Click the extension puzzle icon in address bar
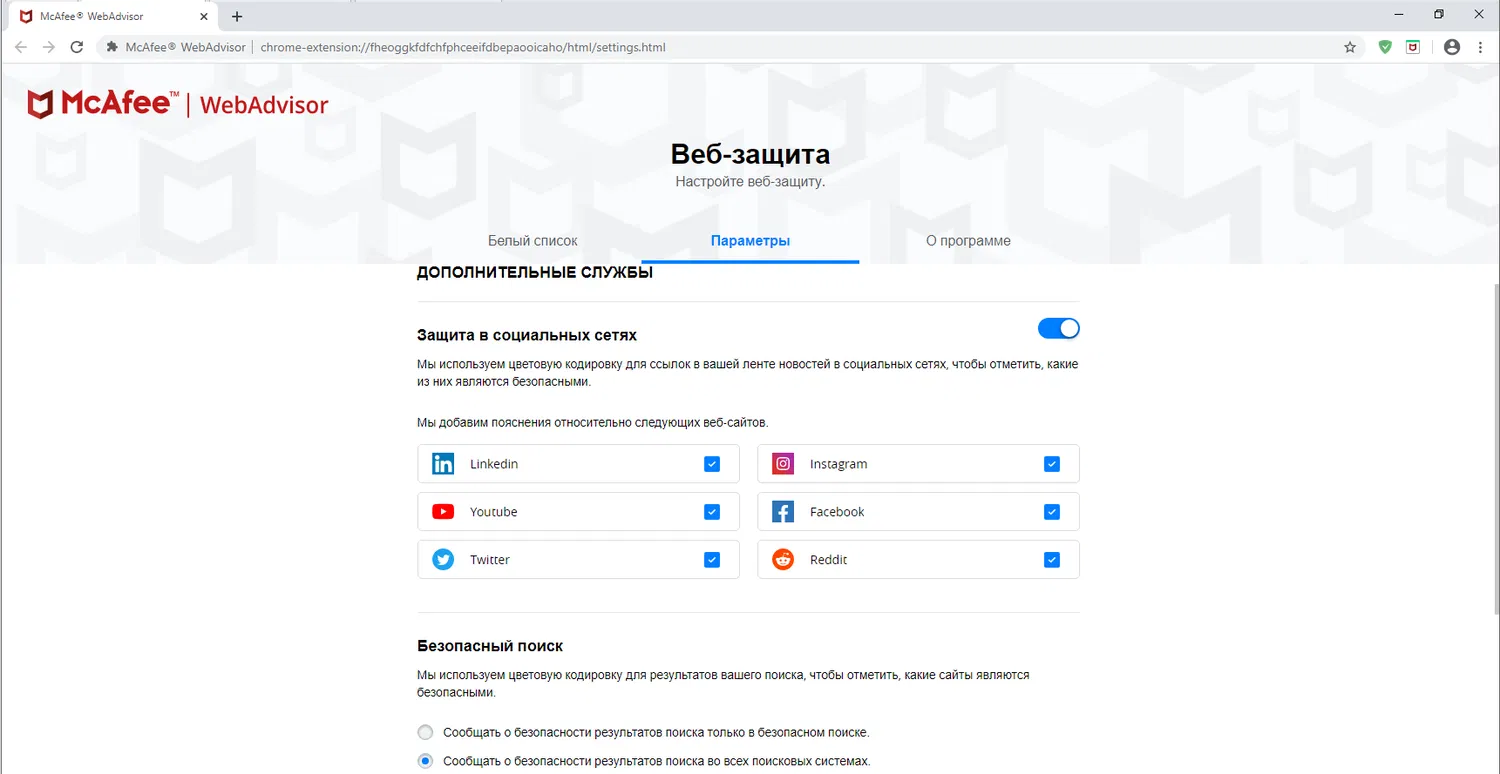Screen dimensions: 1500x774 click(x=110, y=47)
